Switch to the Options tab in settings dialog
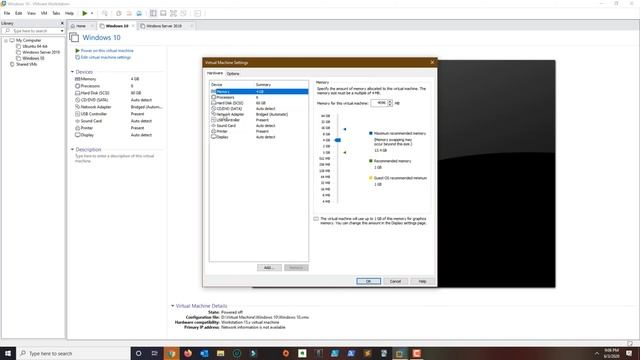 pyautogui.click(x=233, y=74)
